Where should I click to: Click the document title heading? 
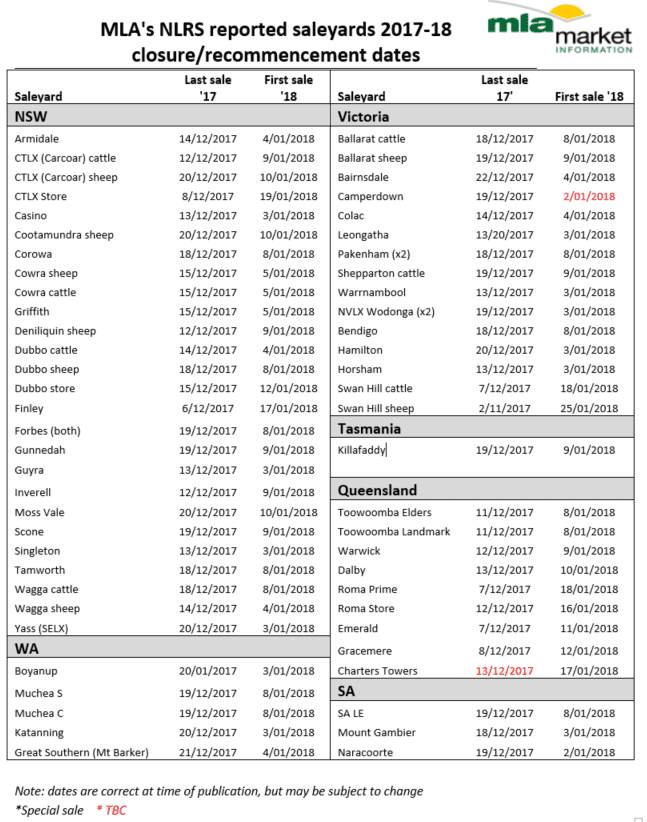coord(276,42)
